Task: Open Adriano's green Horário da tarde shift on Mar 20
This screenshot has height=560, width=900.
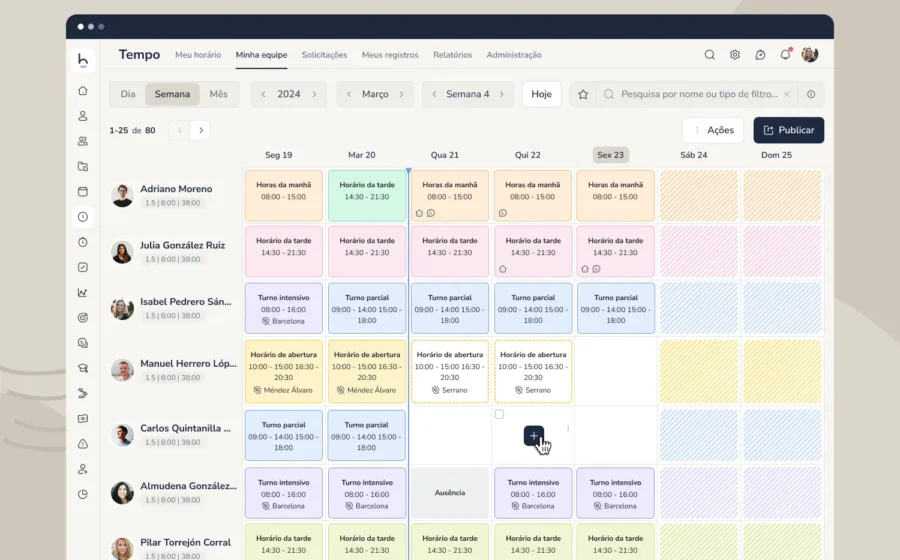Action: click(x=367, y=196)
